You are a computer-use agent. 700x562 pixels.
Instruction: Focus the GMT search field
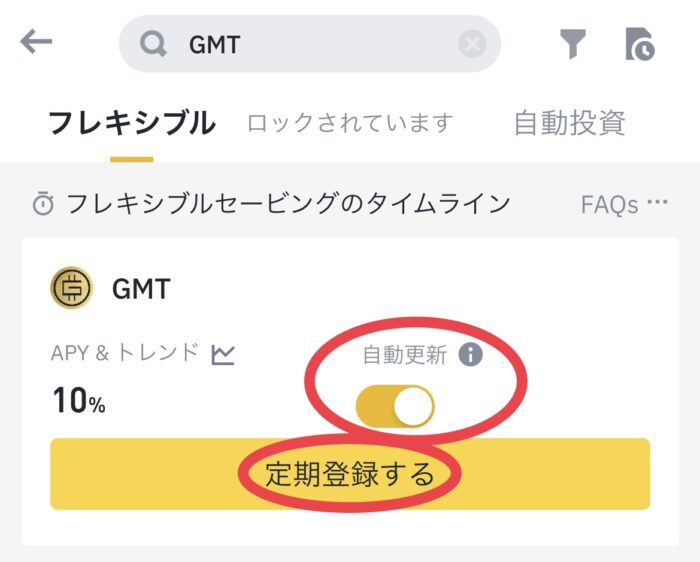click(310, 44)
